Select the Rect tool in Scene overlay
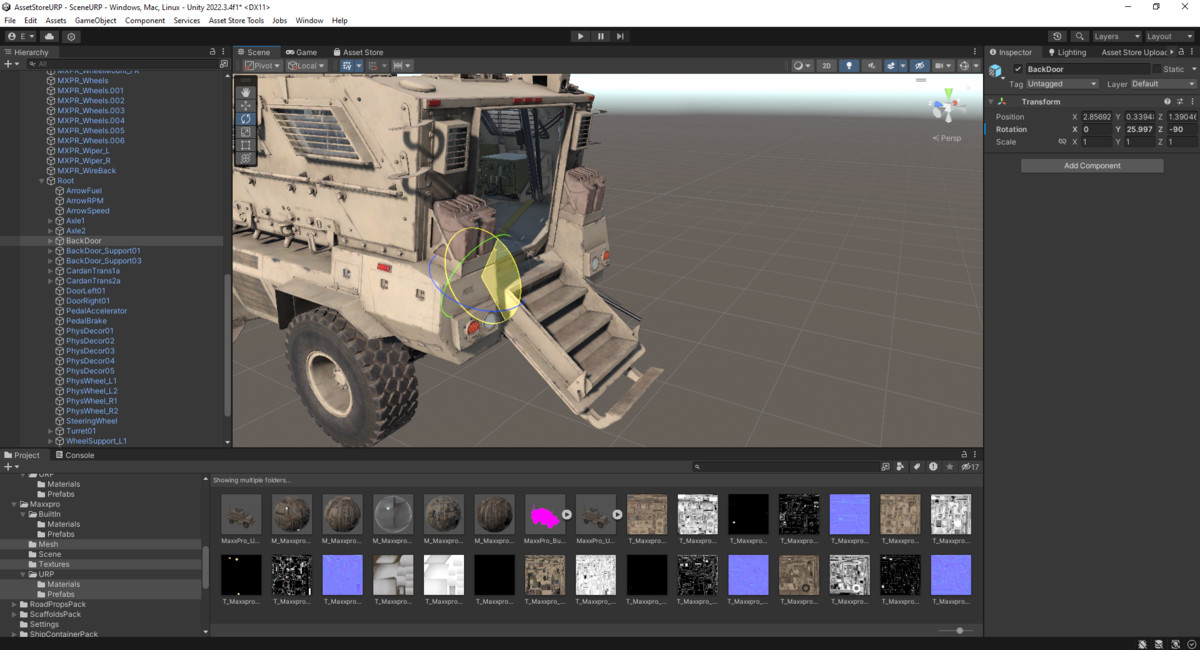 (x=246, y=145)
